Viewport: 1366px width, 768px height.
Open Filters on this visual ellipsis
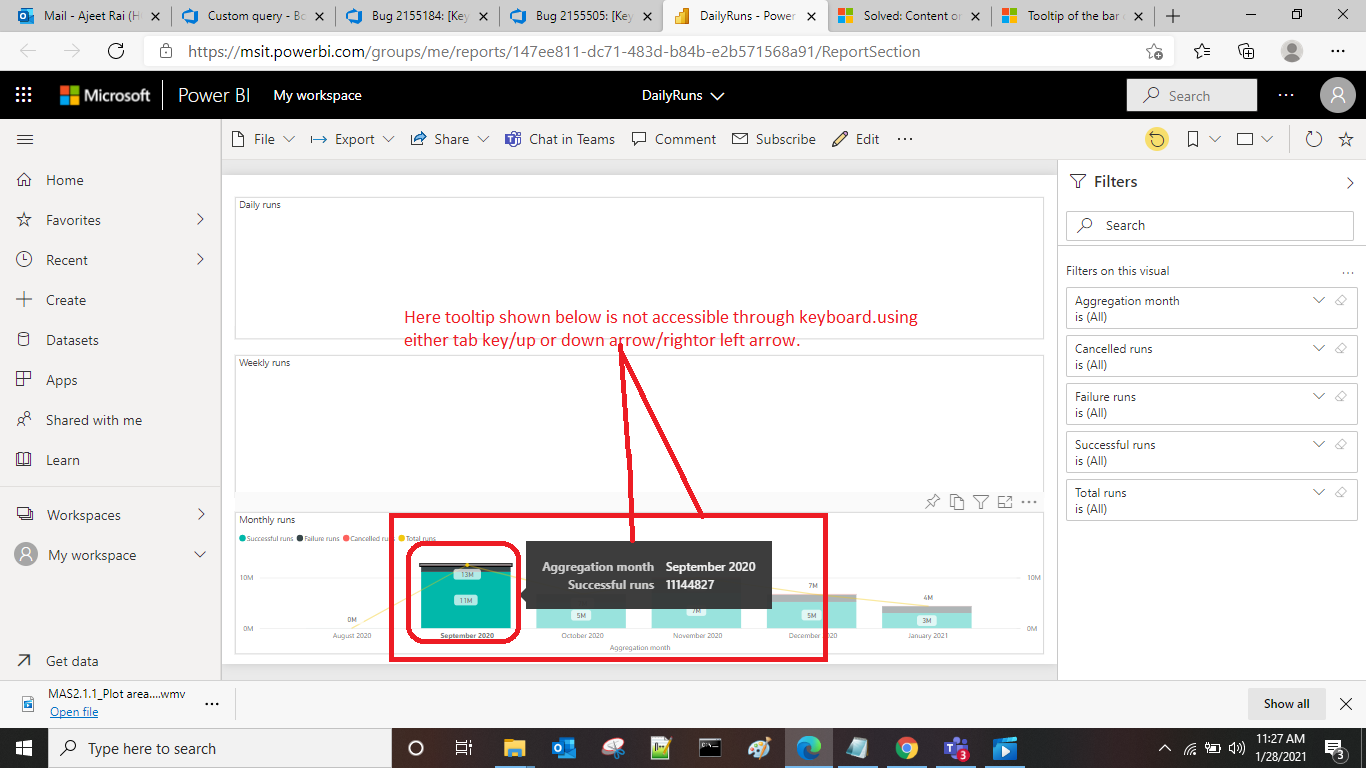click(x=1348, y=271)
